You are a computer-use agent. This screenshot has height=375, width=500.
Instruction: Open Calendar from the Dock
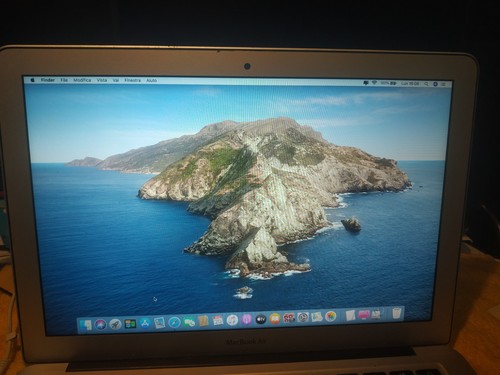click(218, 321)
